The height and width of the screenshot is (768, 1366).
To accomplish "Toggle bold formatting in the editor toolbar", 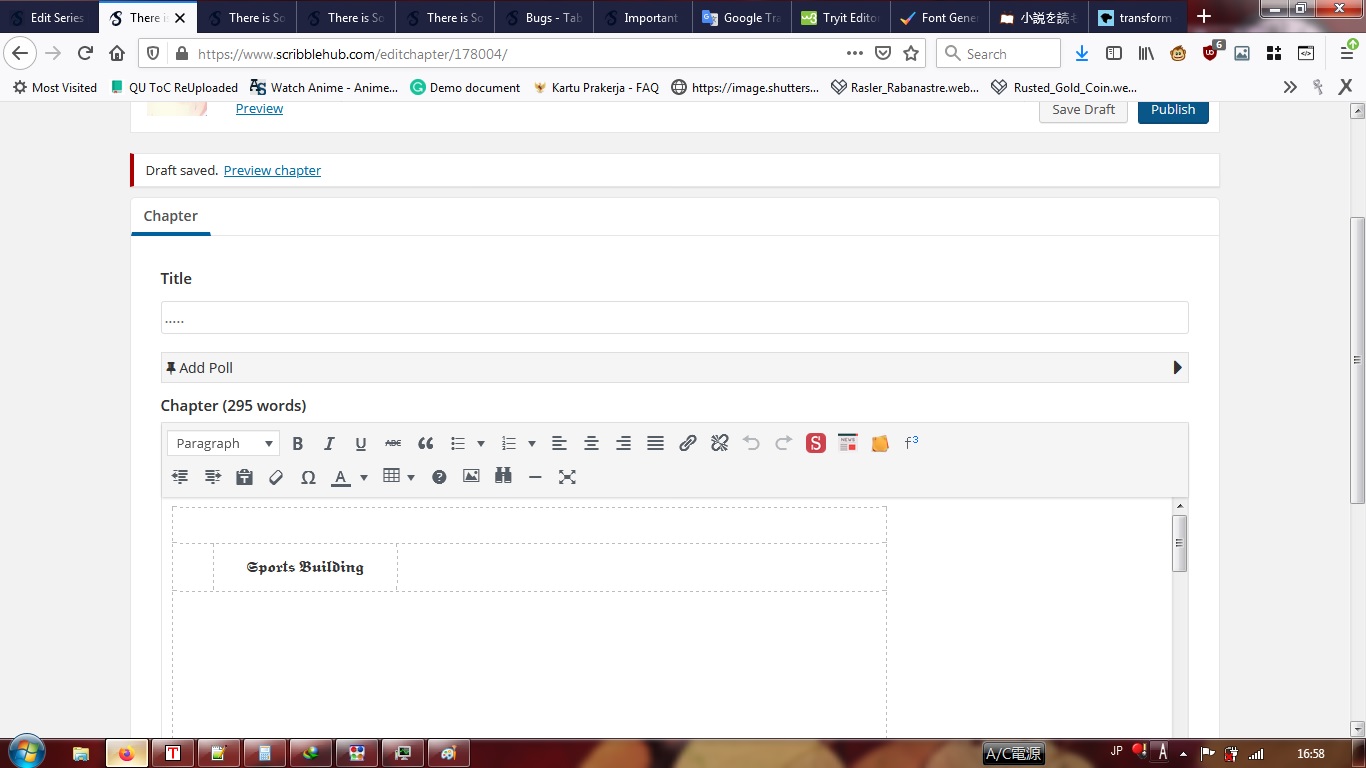I will [x=297, y=443].
